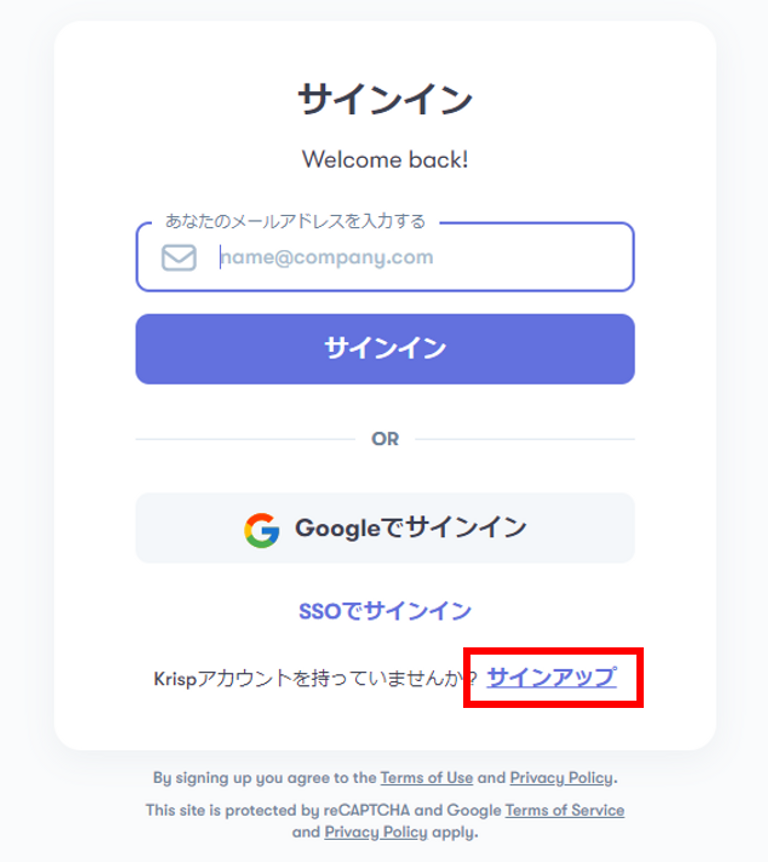Viewport: 768px width, 862px height.
Task: Click the あなたのメールアドレスを入力する field label
Action: click(296, 221)
